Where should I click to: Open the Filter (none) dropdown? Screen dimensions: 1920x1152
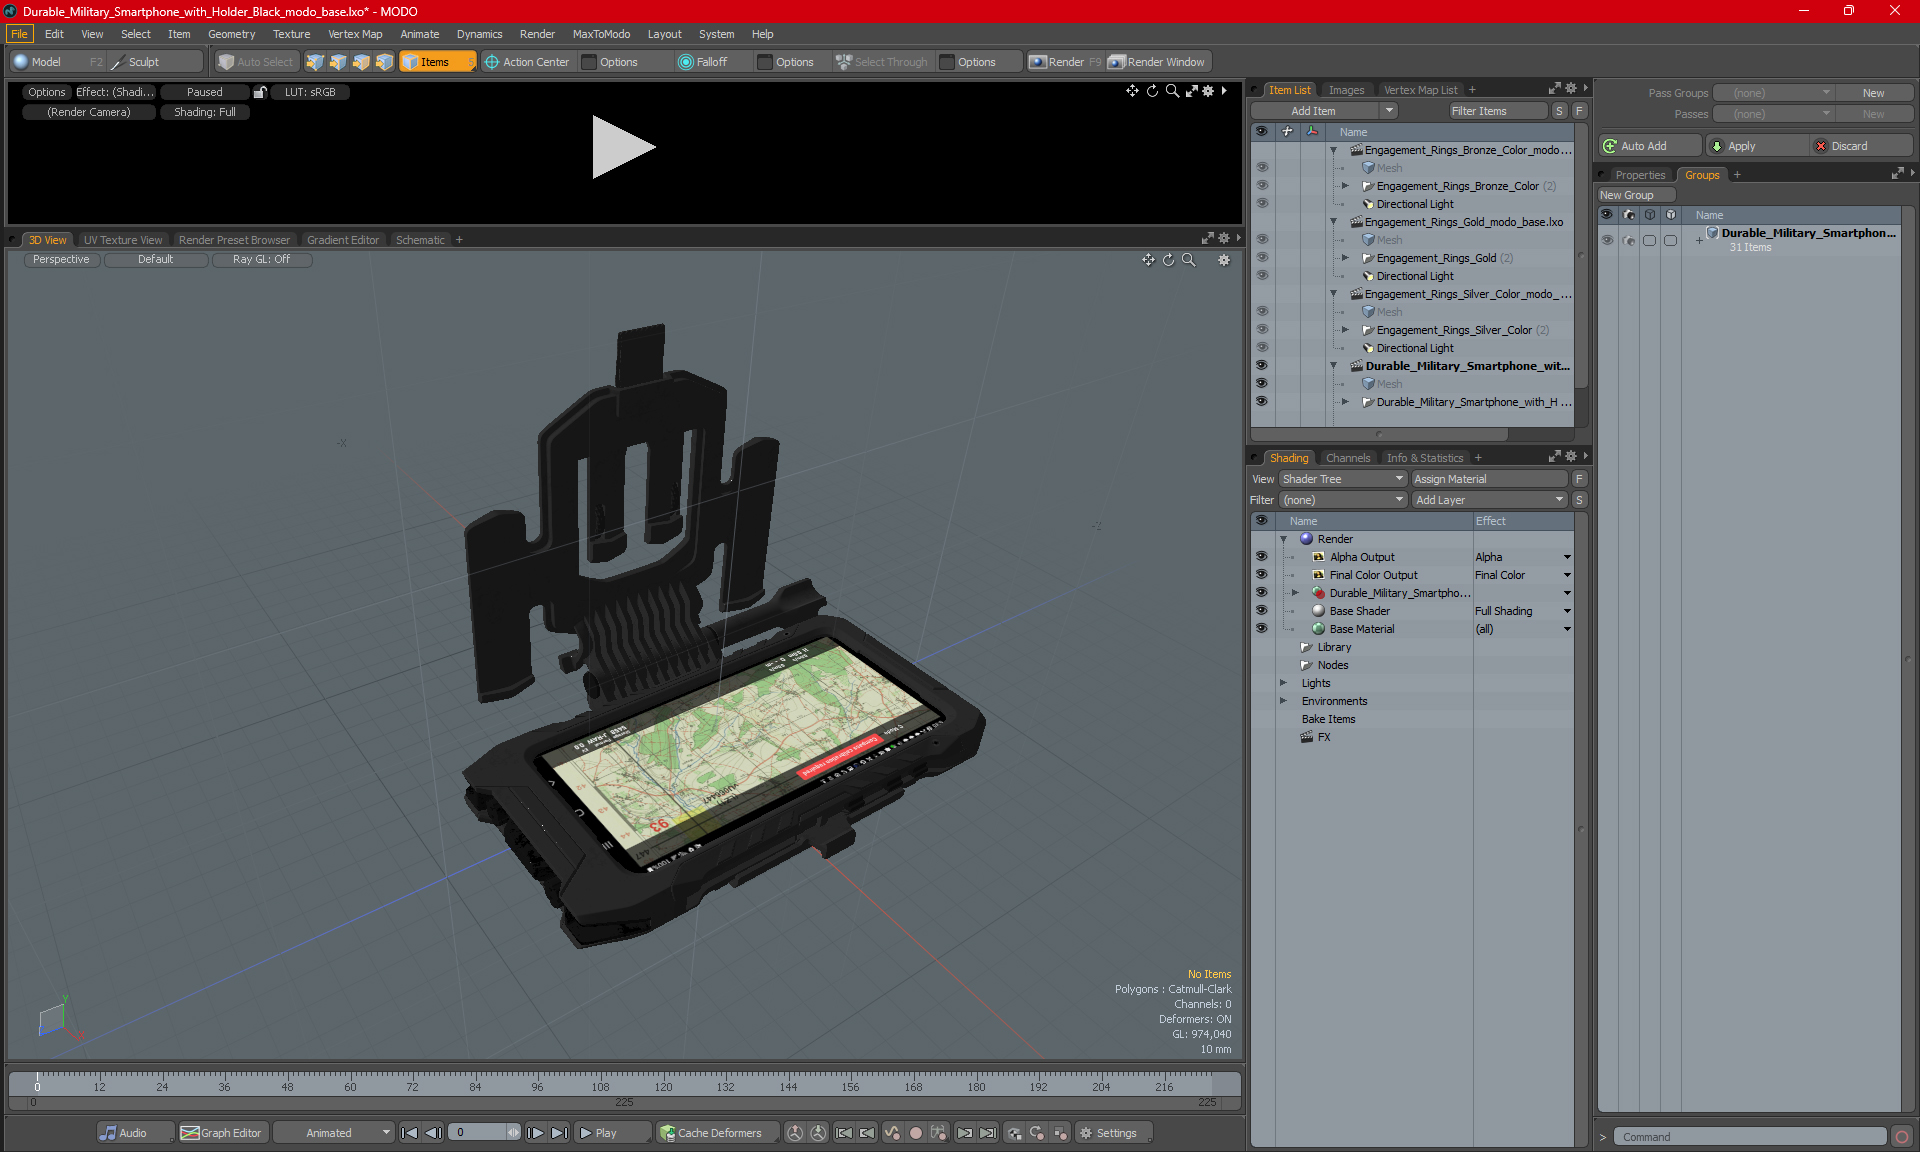tap(1343, 500)
